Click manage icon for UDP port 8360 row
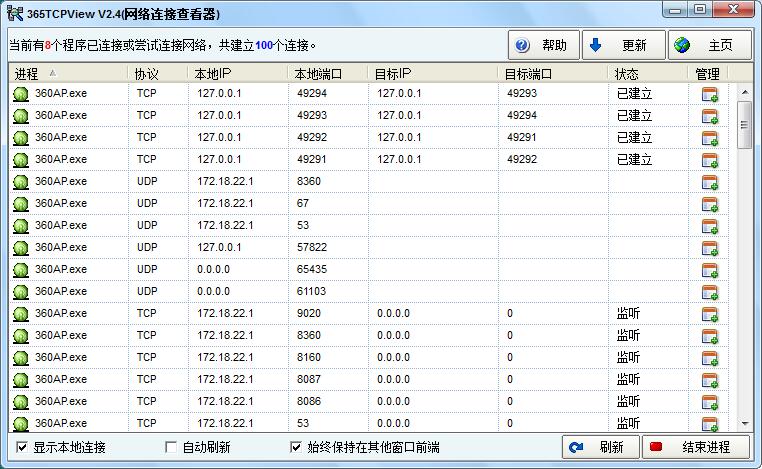This screenshot has width=762, height=469. tap(710, 182)
